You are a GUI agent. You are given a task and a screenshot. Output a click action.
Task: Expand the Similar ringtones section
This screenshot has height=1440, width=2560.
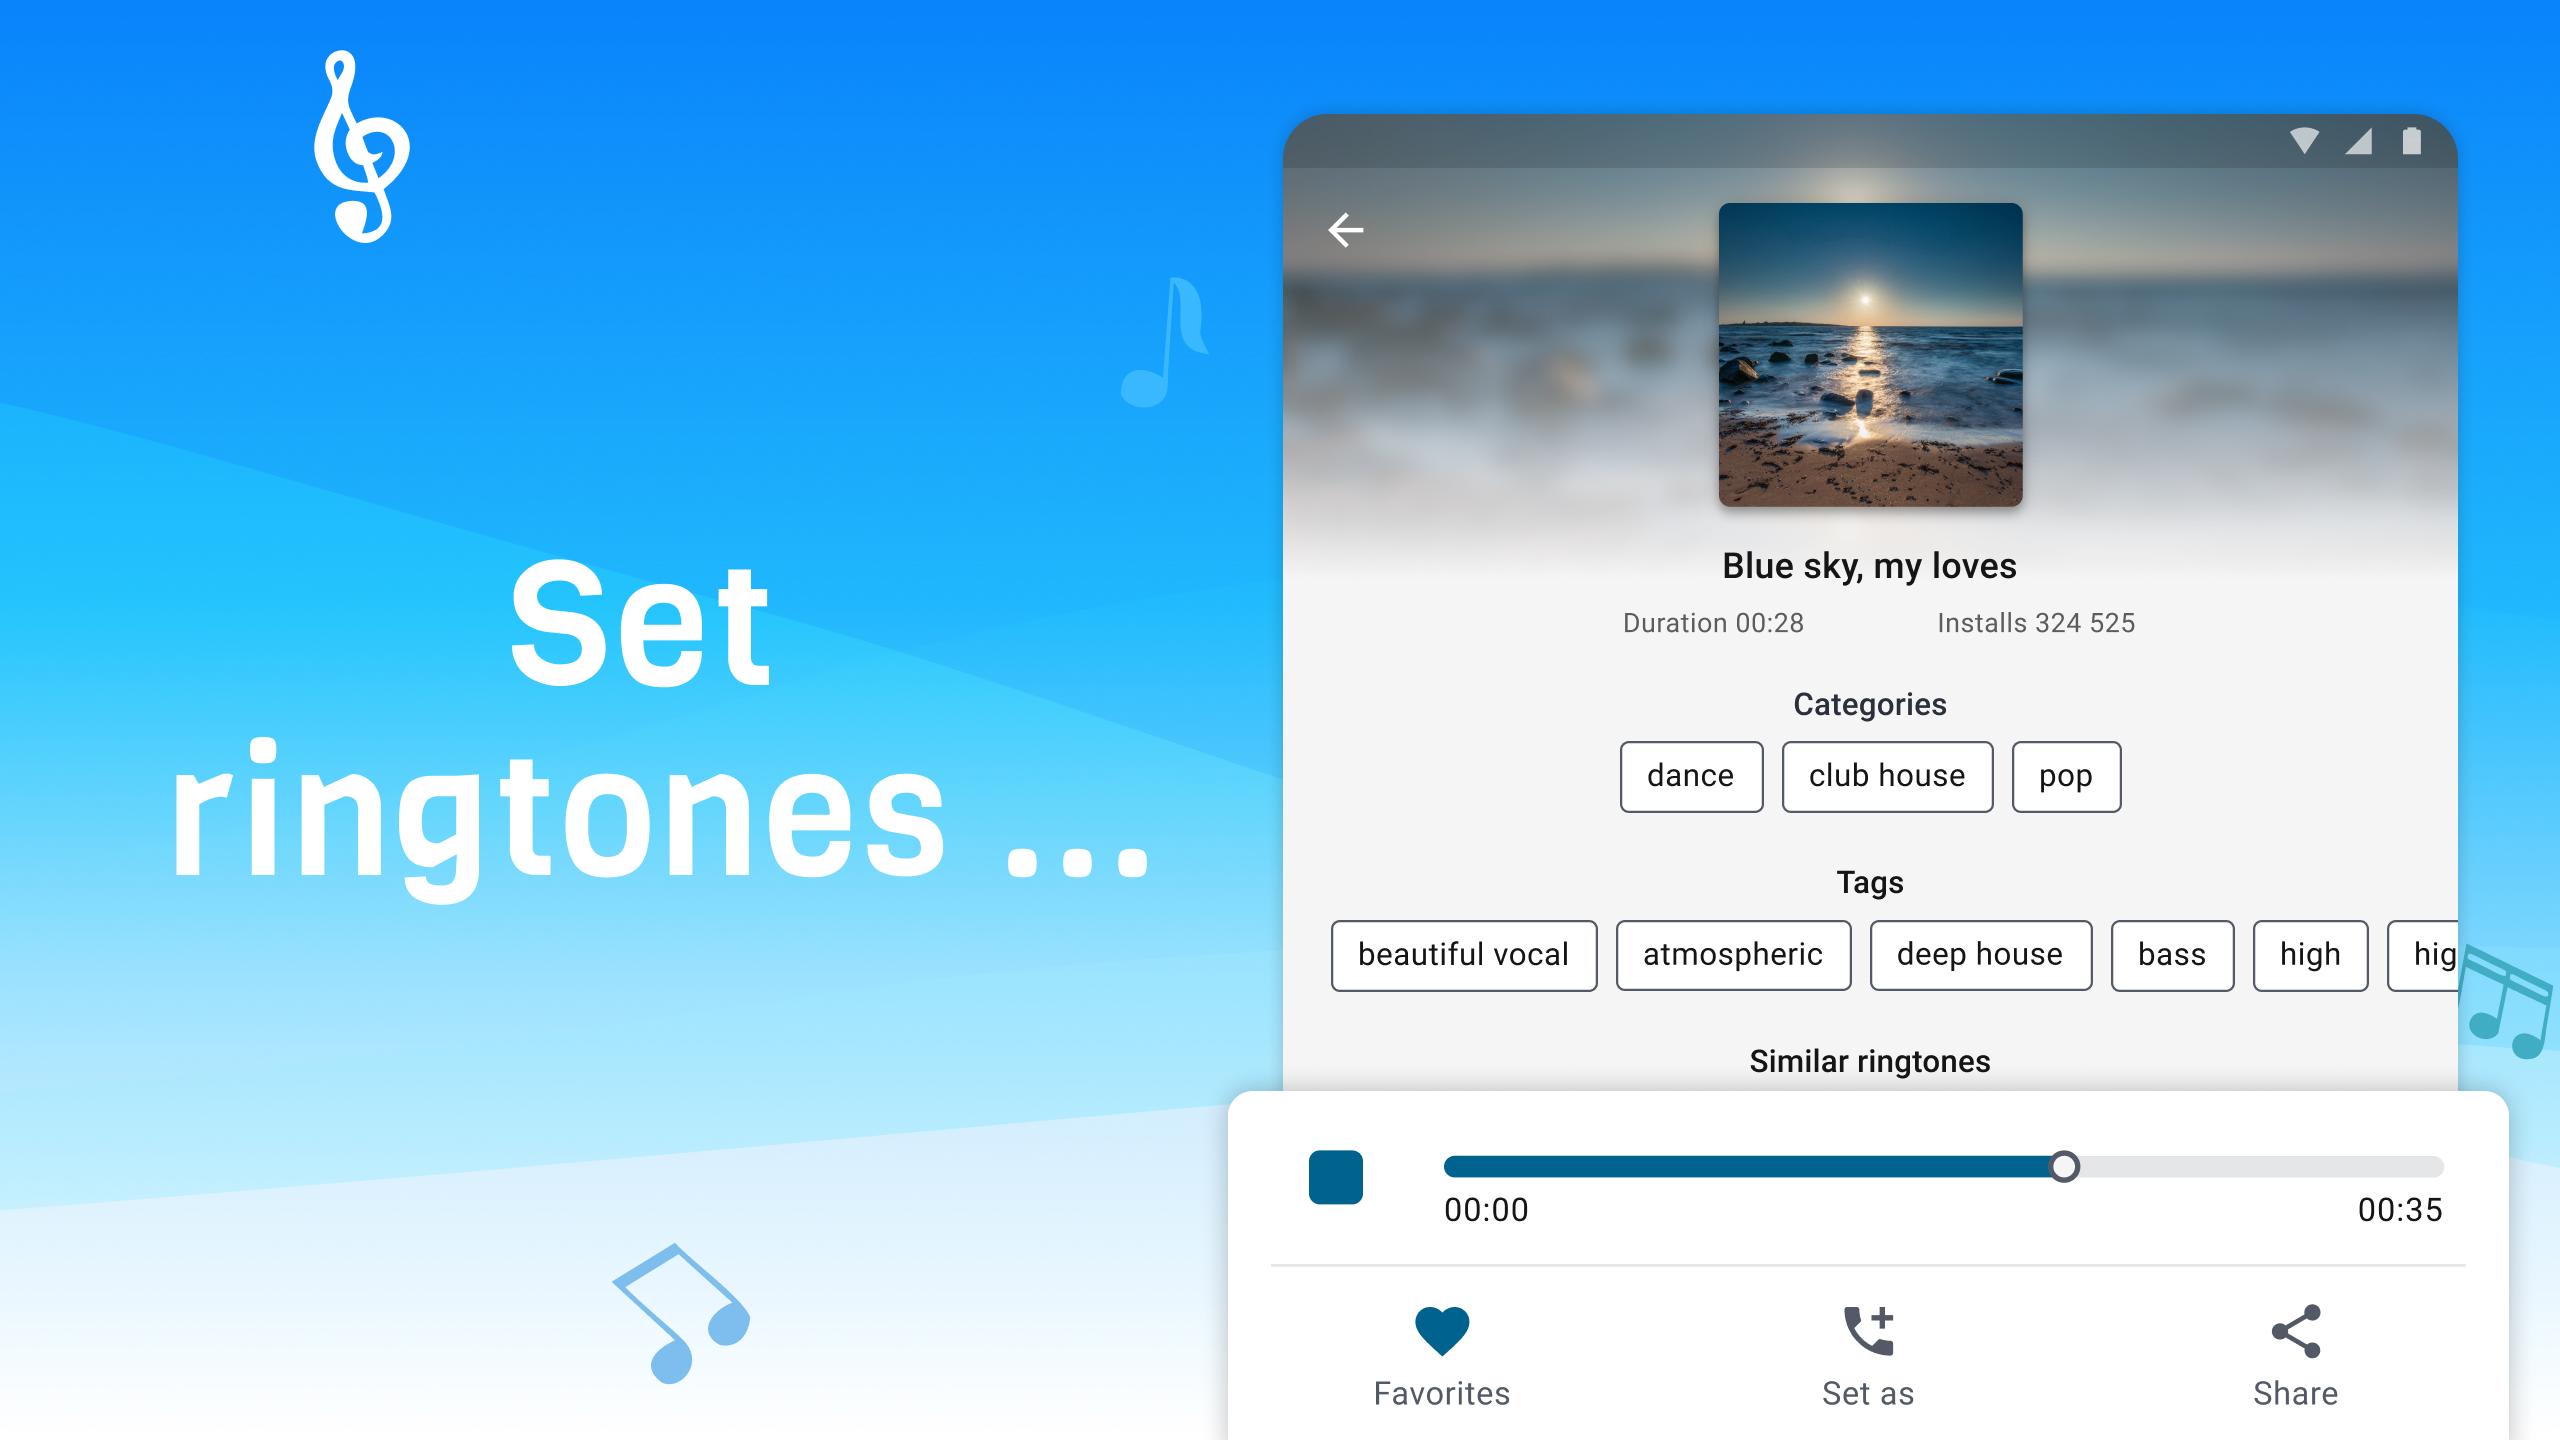click(1867, 1062)
